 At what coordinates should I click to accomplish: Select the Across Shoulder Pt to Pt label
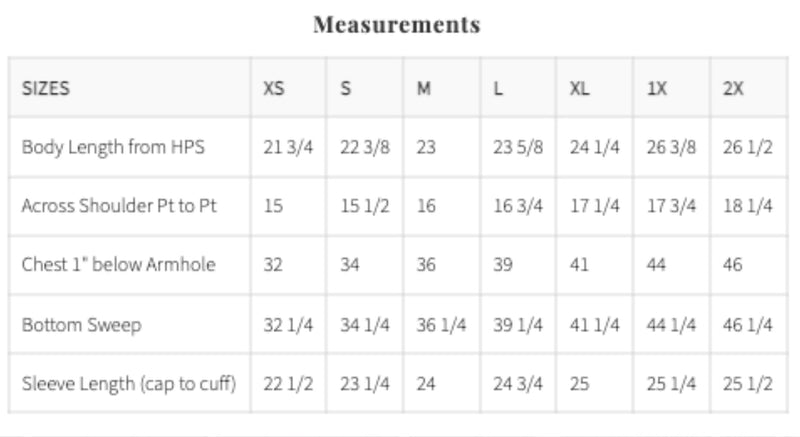click(x=119, y=206)
